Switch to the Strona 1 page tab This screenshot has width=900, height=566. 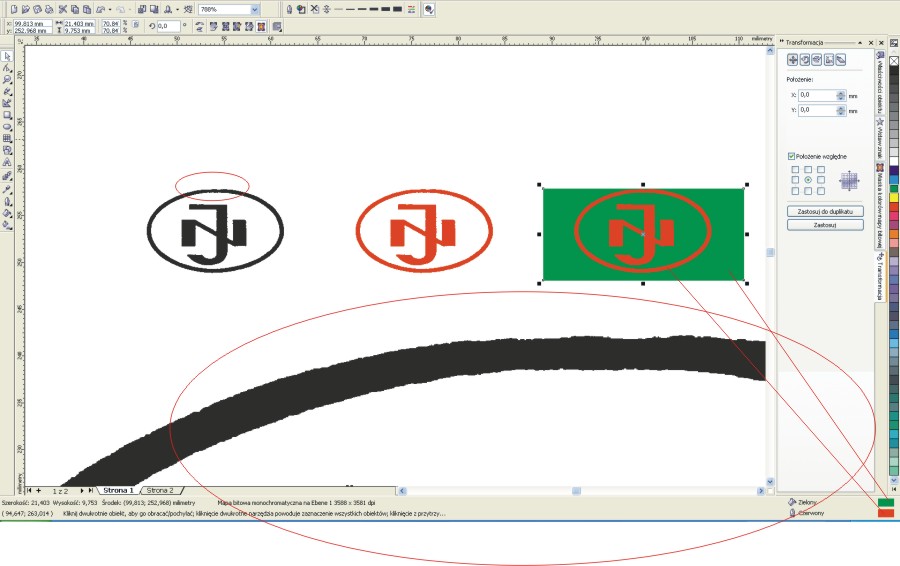118,491
